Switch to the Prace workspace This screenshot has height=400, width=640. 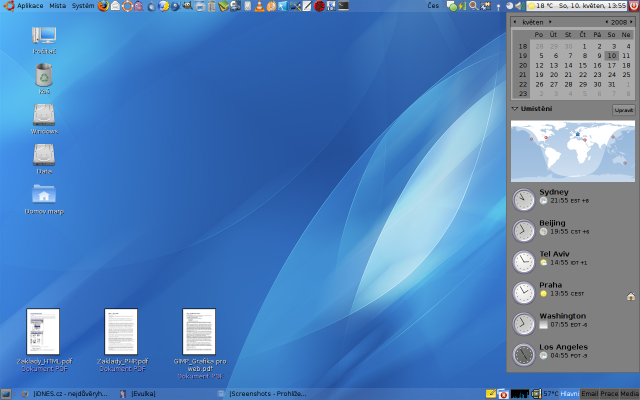coord(609,394)
